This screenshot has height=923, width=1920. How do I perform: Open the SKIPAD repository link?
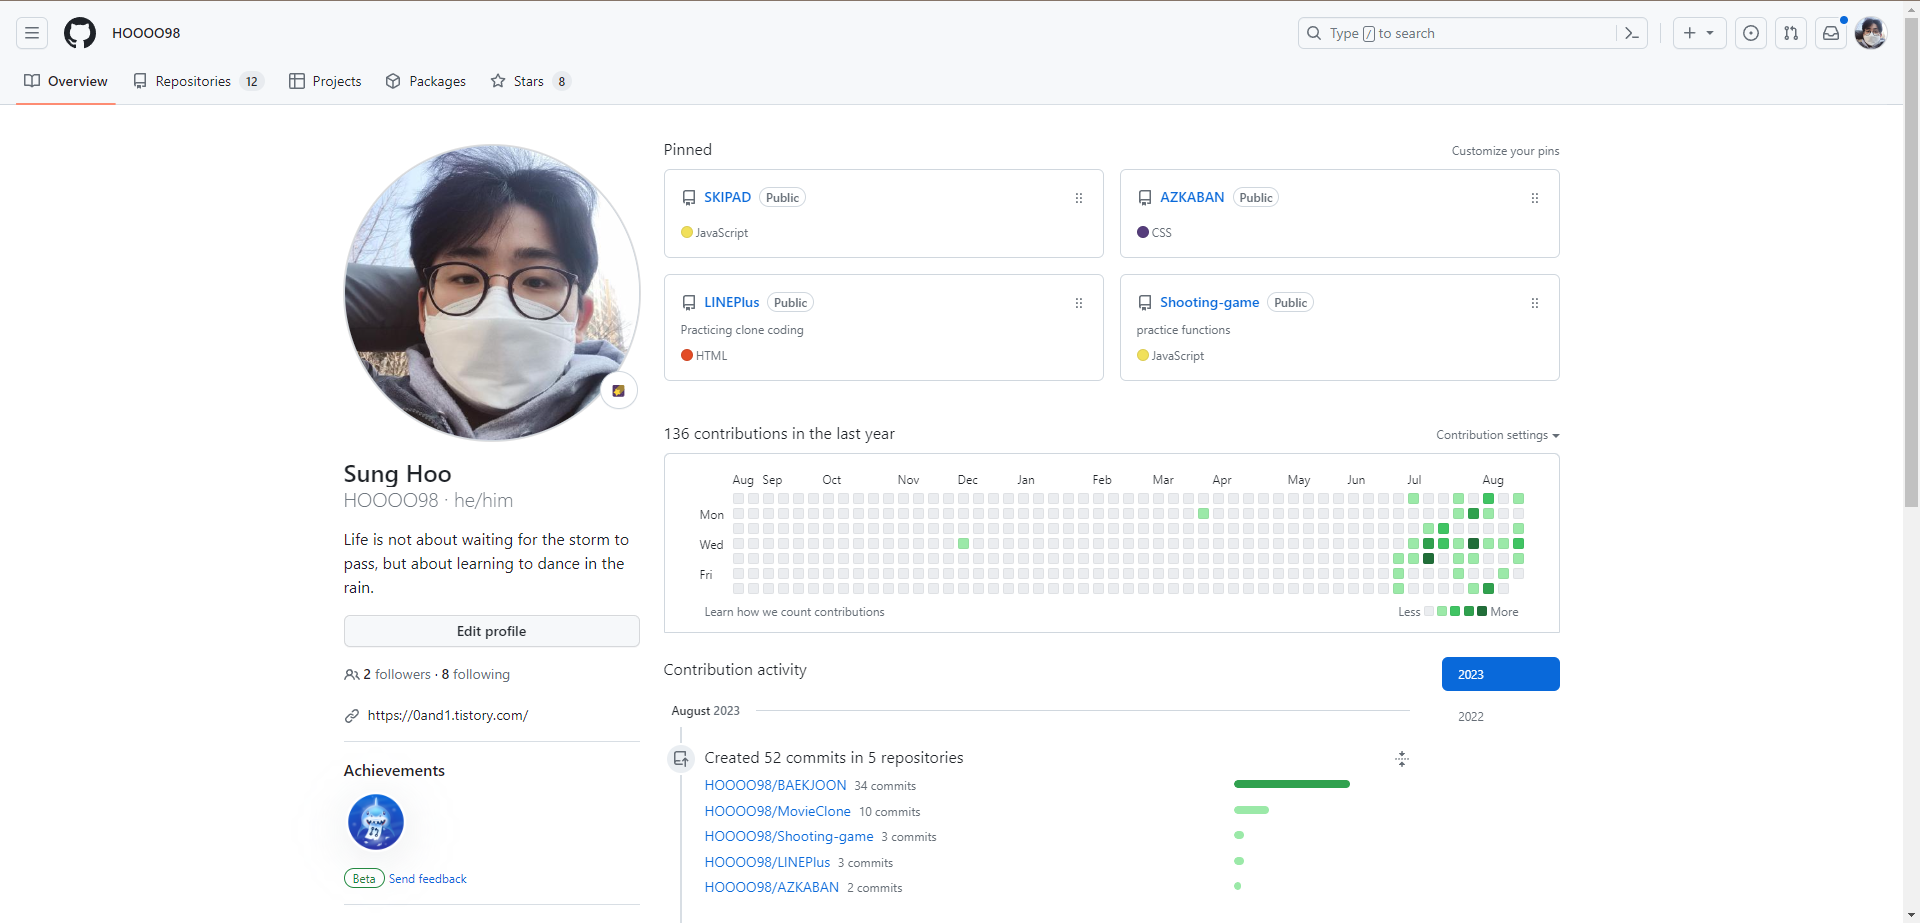(x=727, y=197)
